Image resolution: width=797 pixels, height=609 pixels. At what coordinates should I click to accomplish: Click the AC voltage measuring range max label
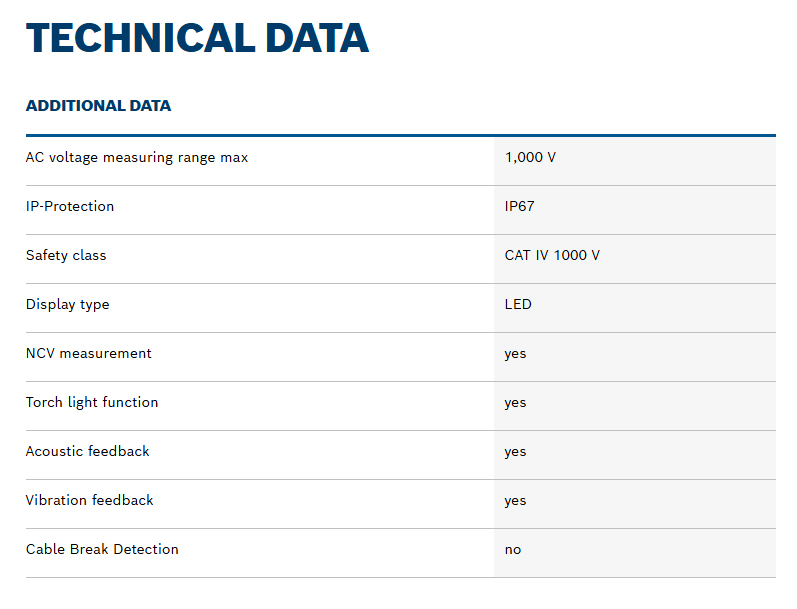pyautogui.click(x=137, y=157)
